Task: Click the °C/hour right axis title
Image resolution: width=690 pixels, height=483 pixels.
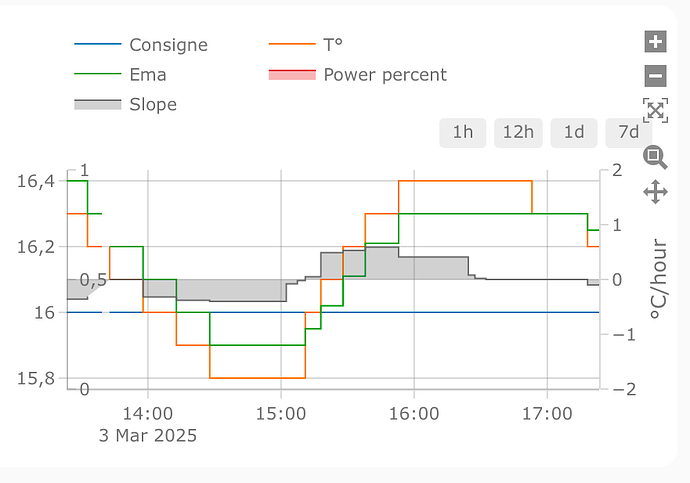Action: point(659,278)
